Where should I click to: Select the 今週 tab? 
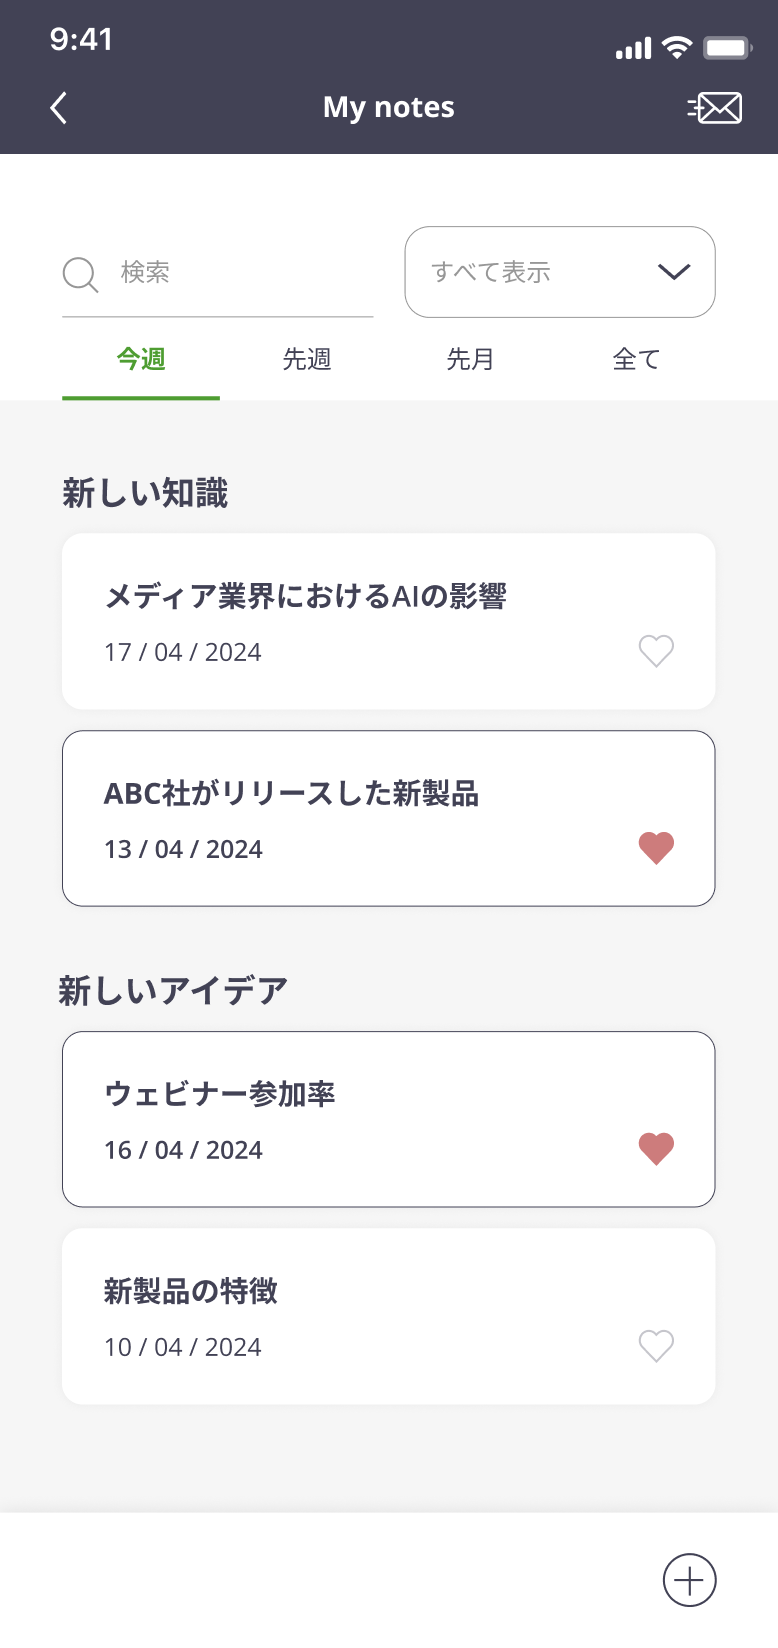141,359
